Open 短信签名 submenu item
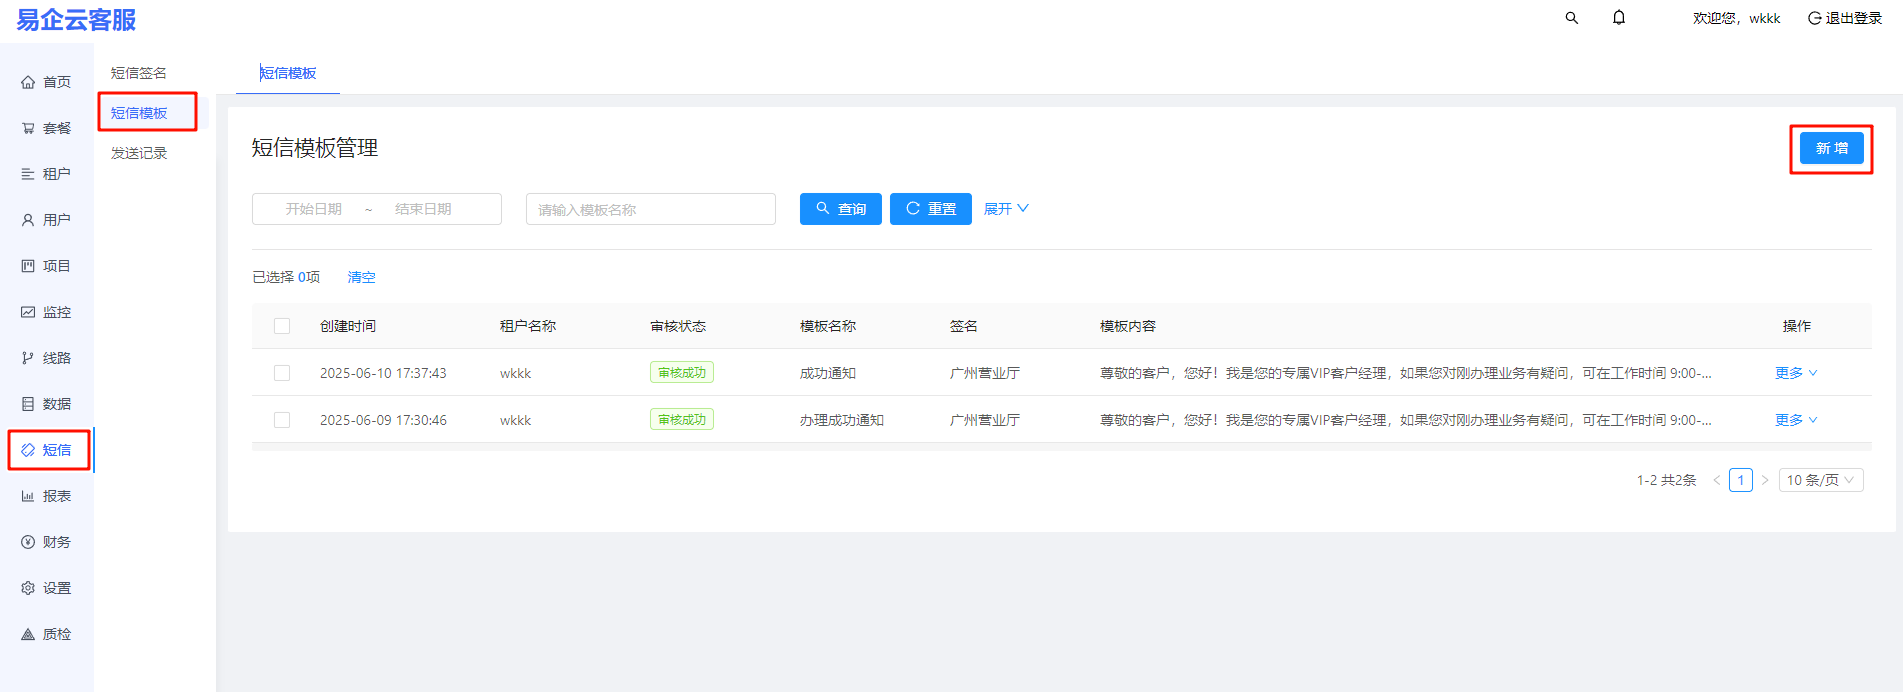The height and width of the screenshot is (692, 1903). click(x=139, y=73)
